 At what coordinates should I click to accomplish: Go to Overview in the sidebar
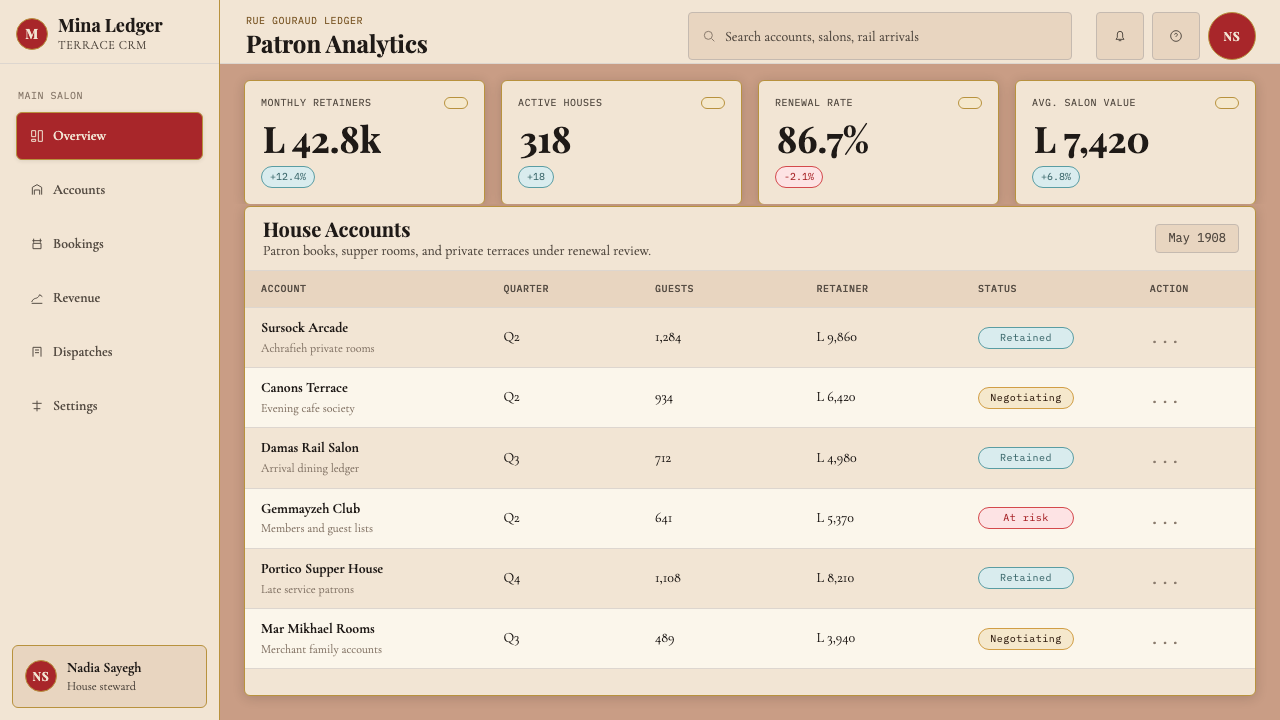[109, 136]
